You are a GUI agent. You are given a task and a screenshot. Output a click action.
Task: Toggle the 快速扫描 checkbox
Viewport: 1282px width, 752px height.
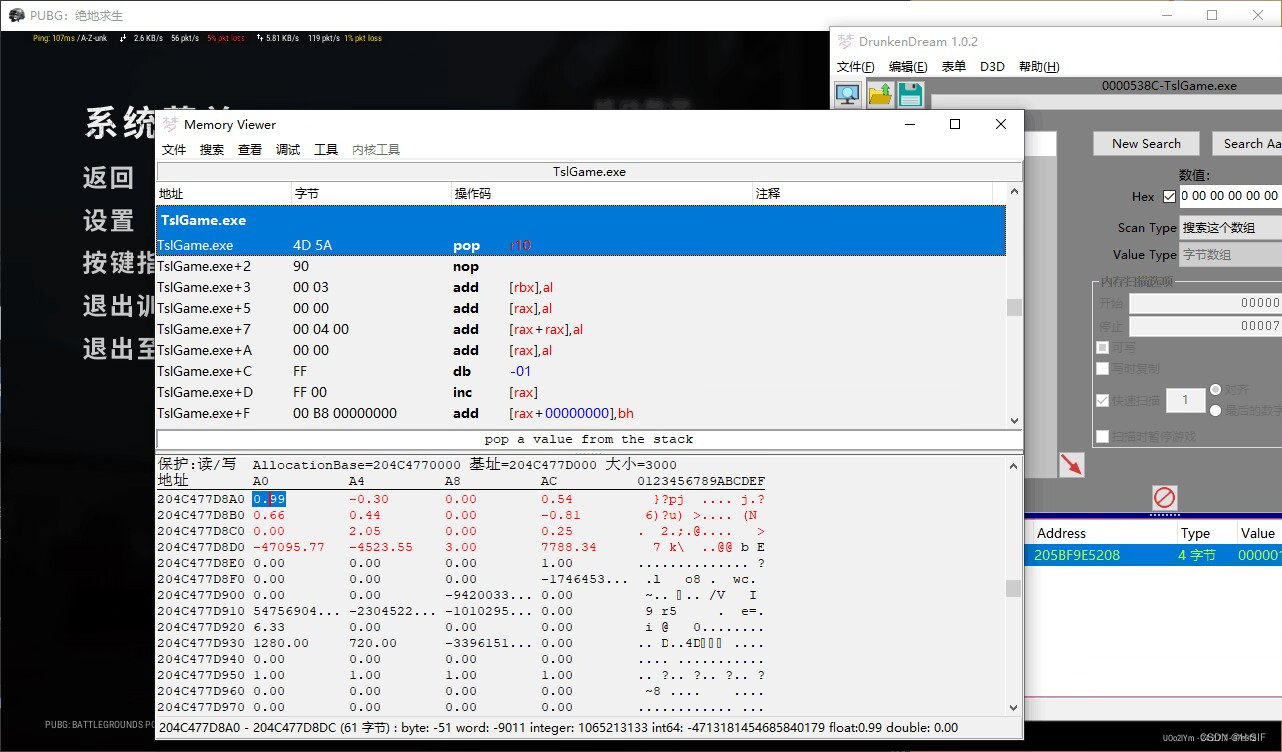point(1102,400)
